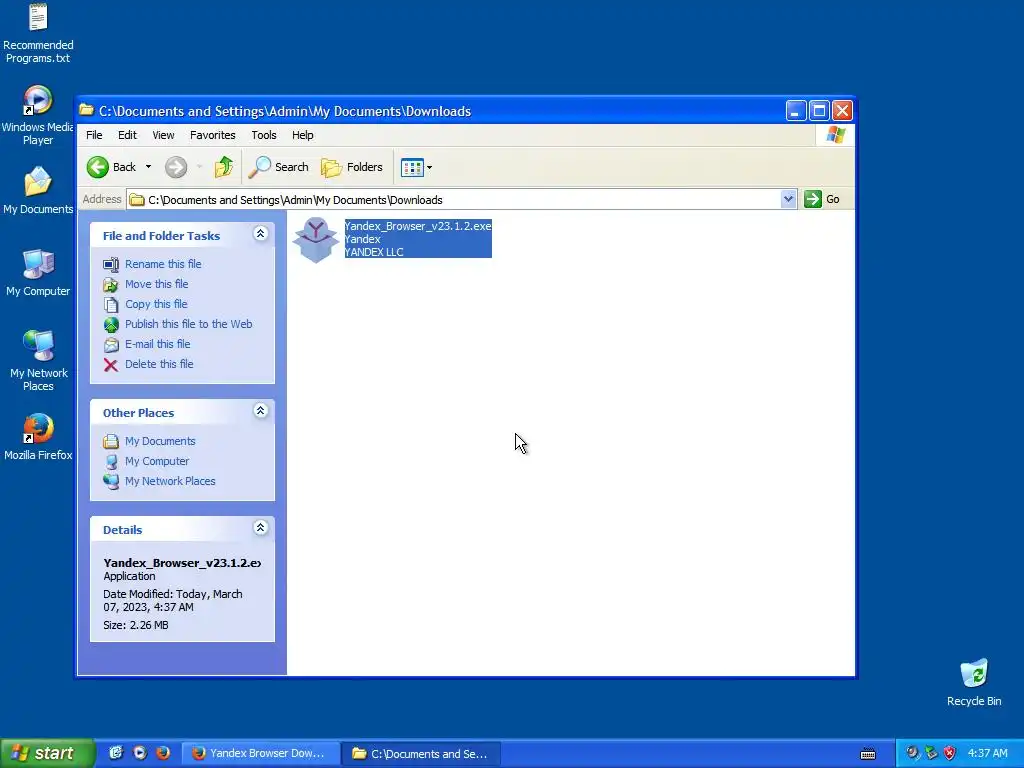Click the E-mail envelope icon
Image resolution: width=1024 pixels, height=768 pixels.
(111, 345)
